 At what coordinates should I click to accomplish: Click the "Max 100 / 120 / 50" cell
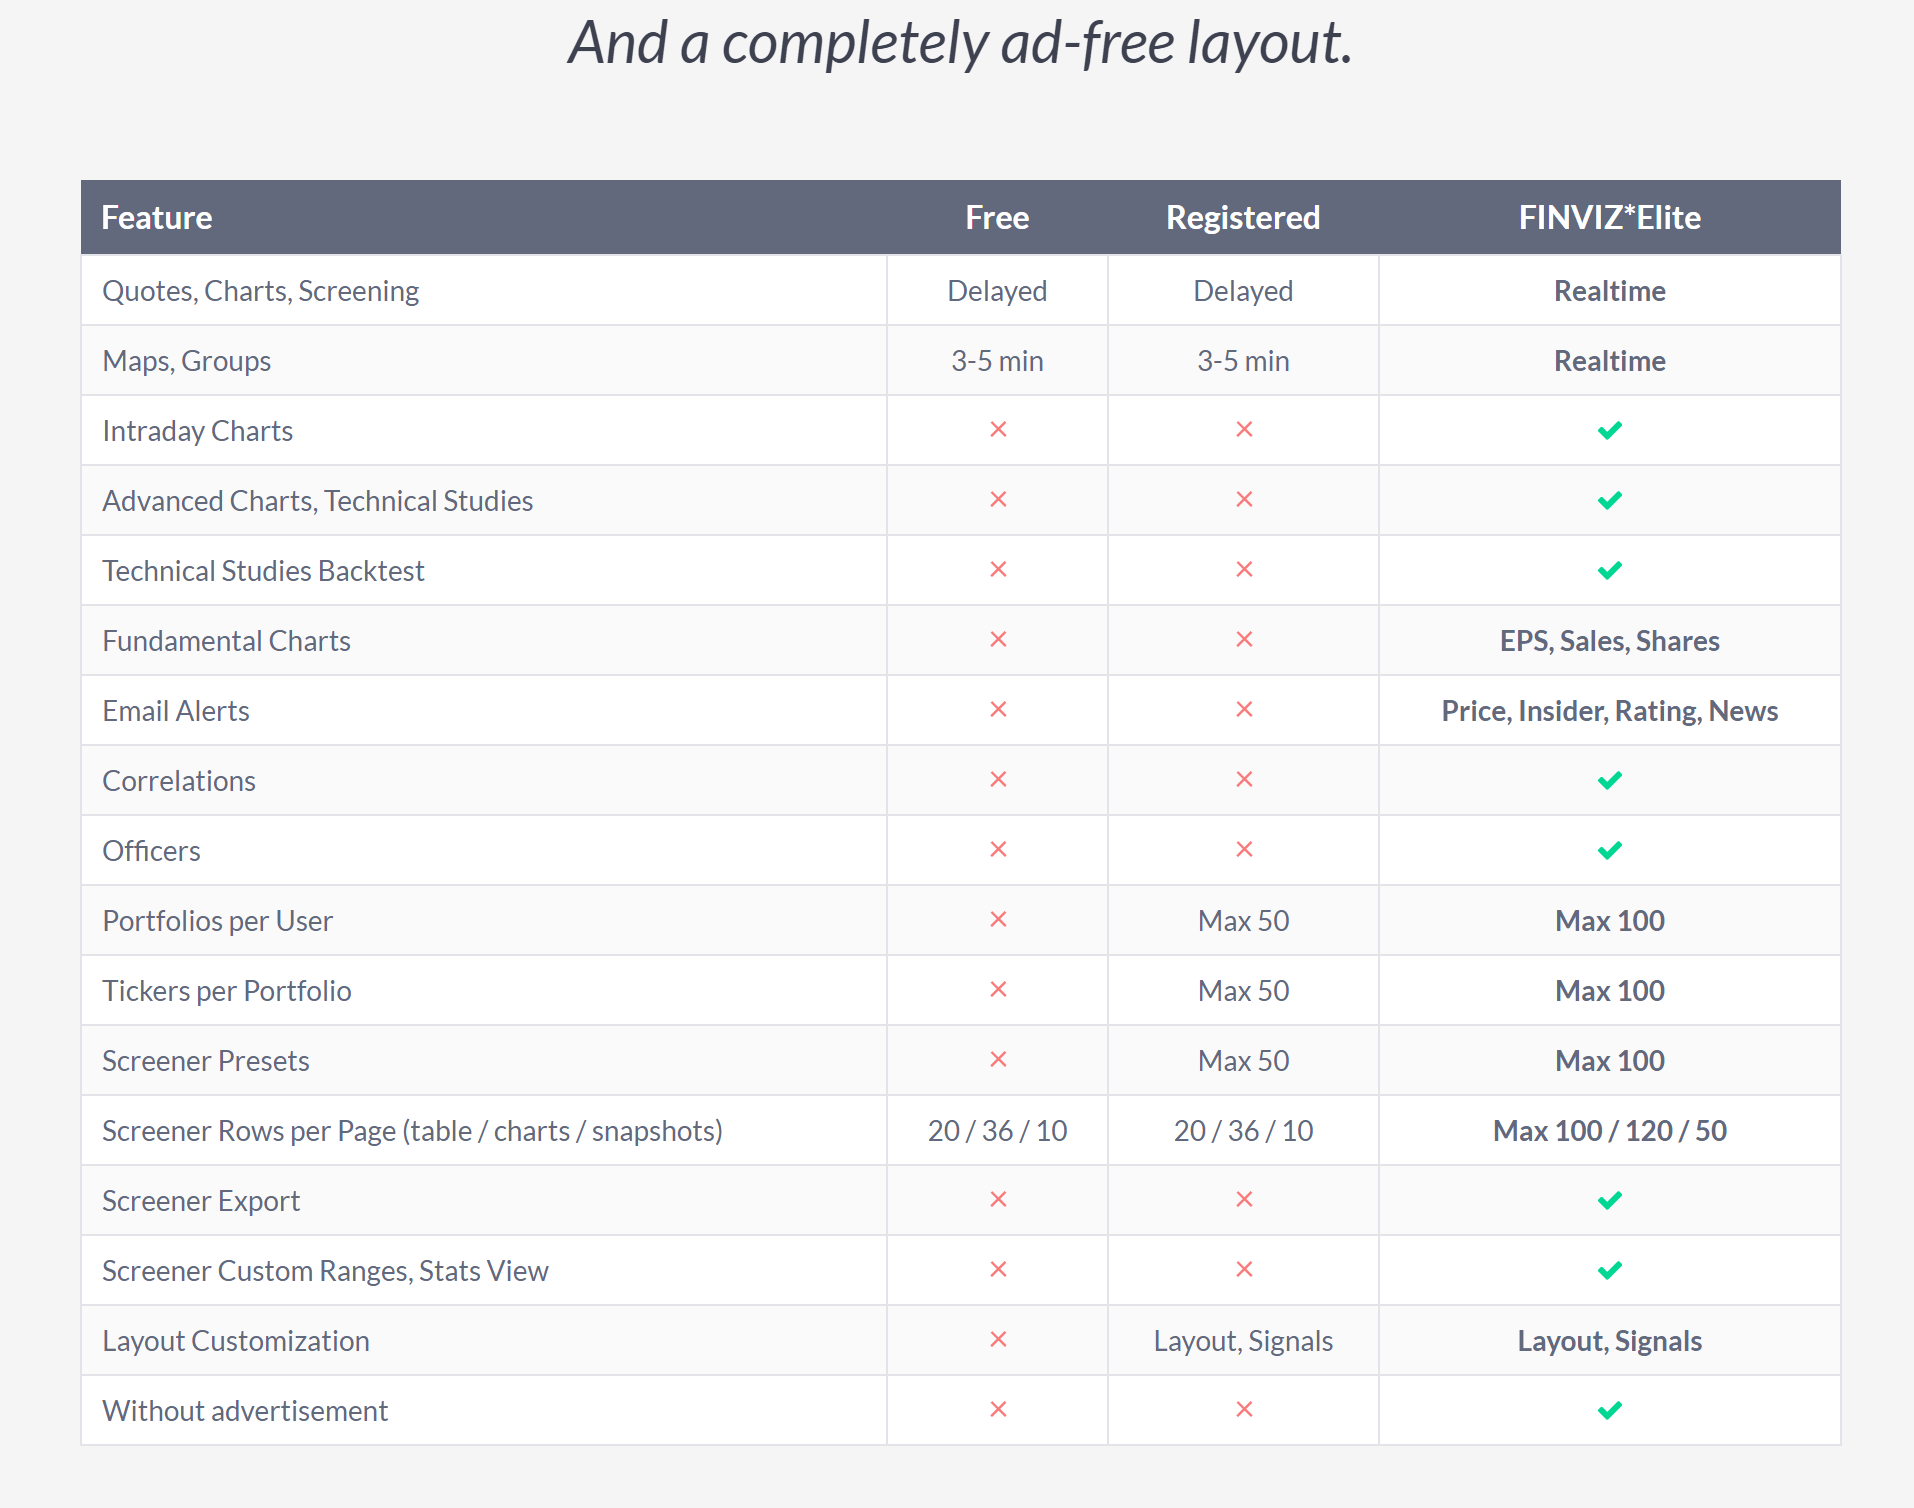pos(1609,1131)
